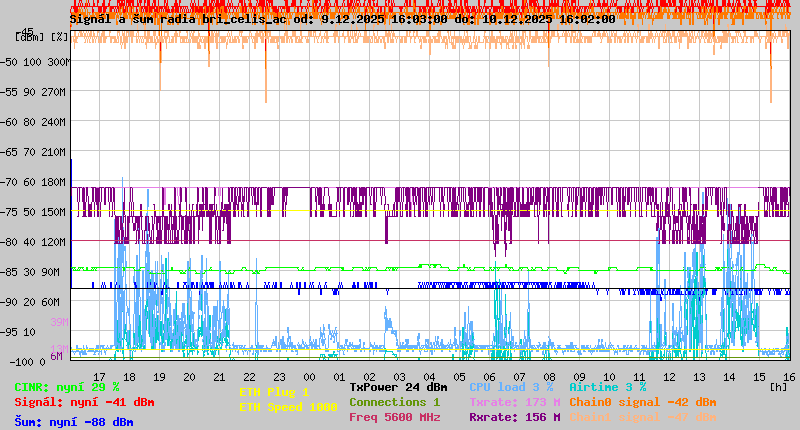
Task: Click the 'Chain1 signal -47 dBm' legend label
Action: (643, 417)
